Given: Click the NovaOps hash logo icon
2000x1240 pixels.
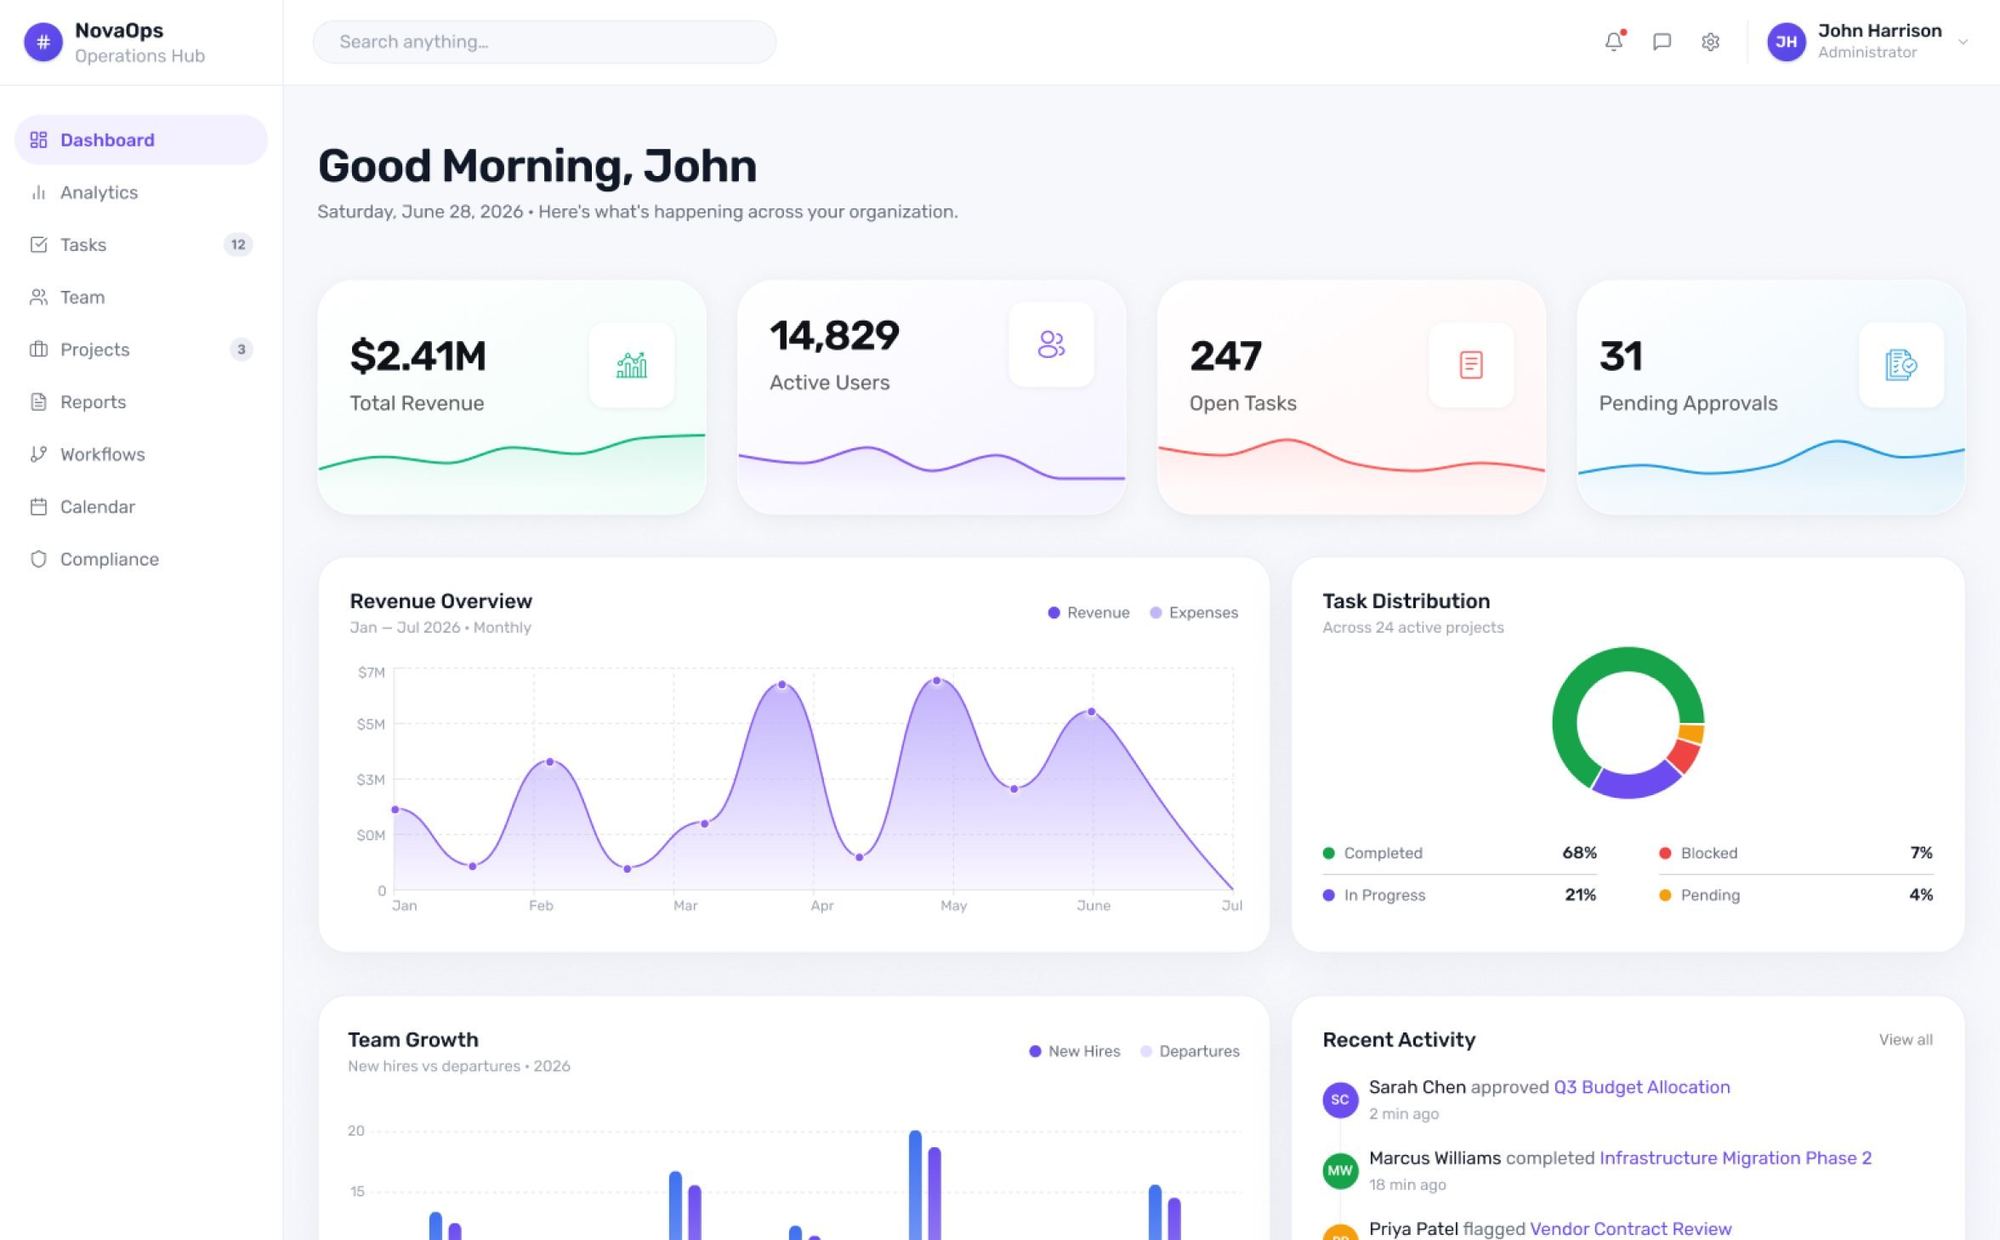Looking at the screenshot, I should tap(43, 42).
